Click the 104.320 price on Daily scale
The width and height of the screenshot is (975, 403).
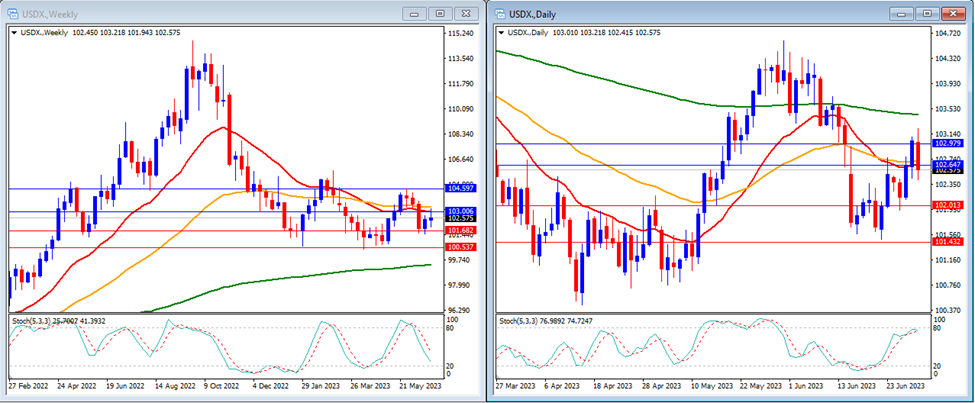948,59
